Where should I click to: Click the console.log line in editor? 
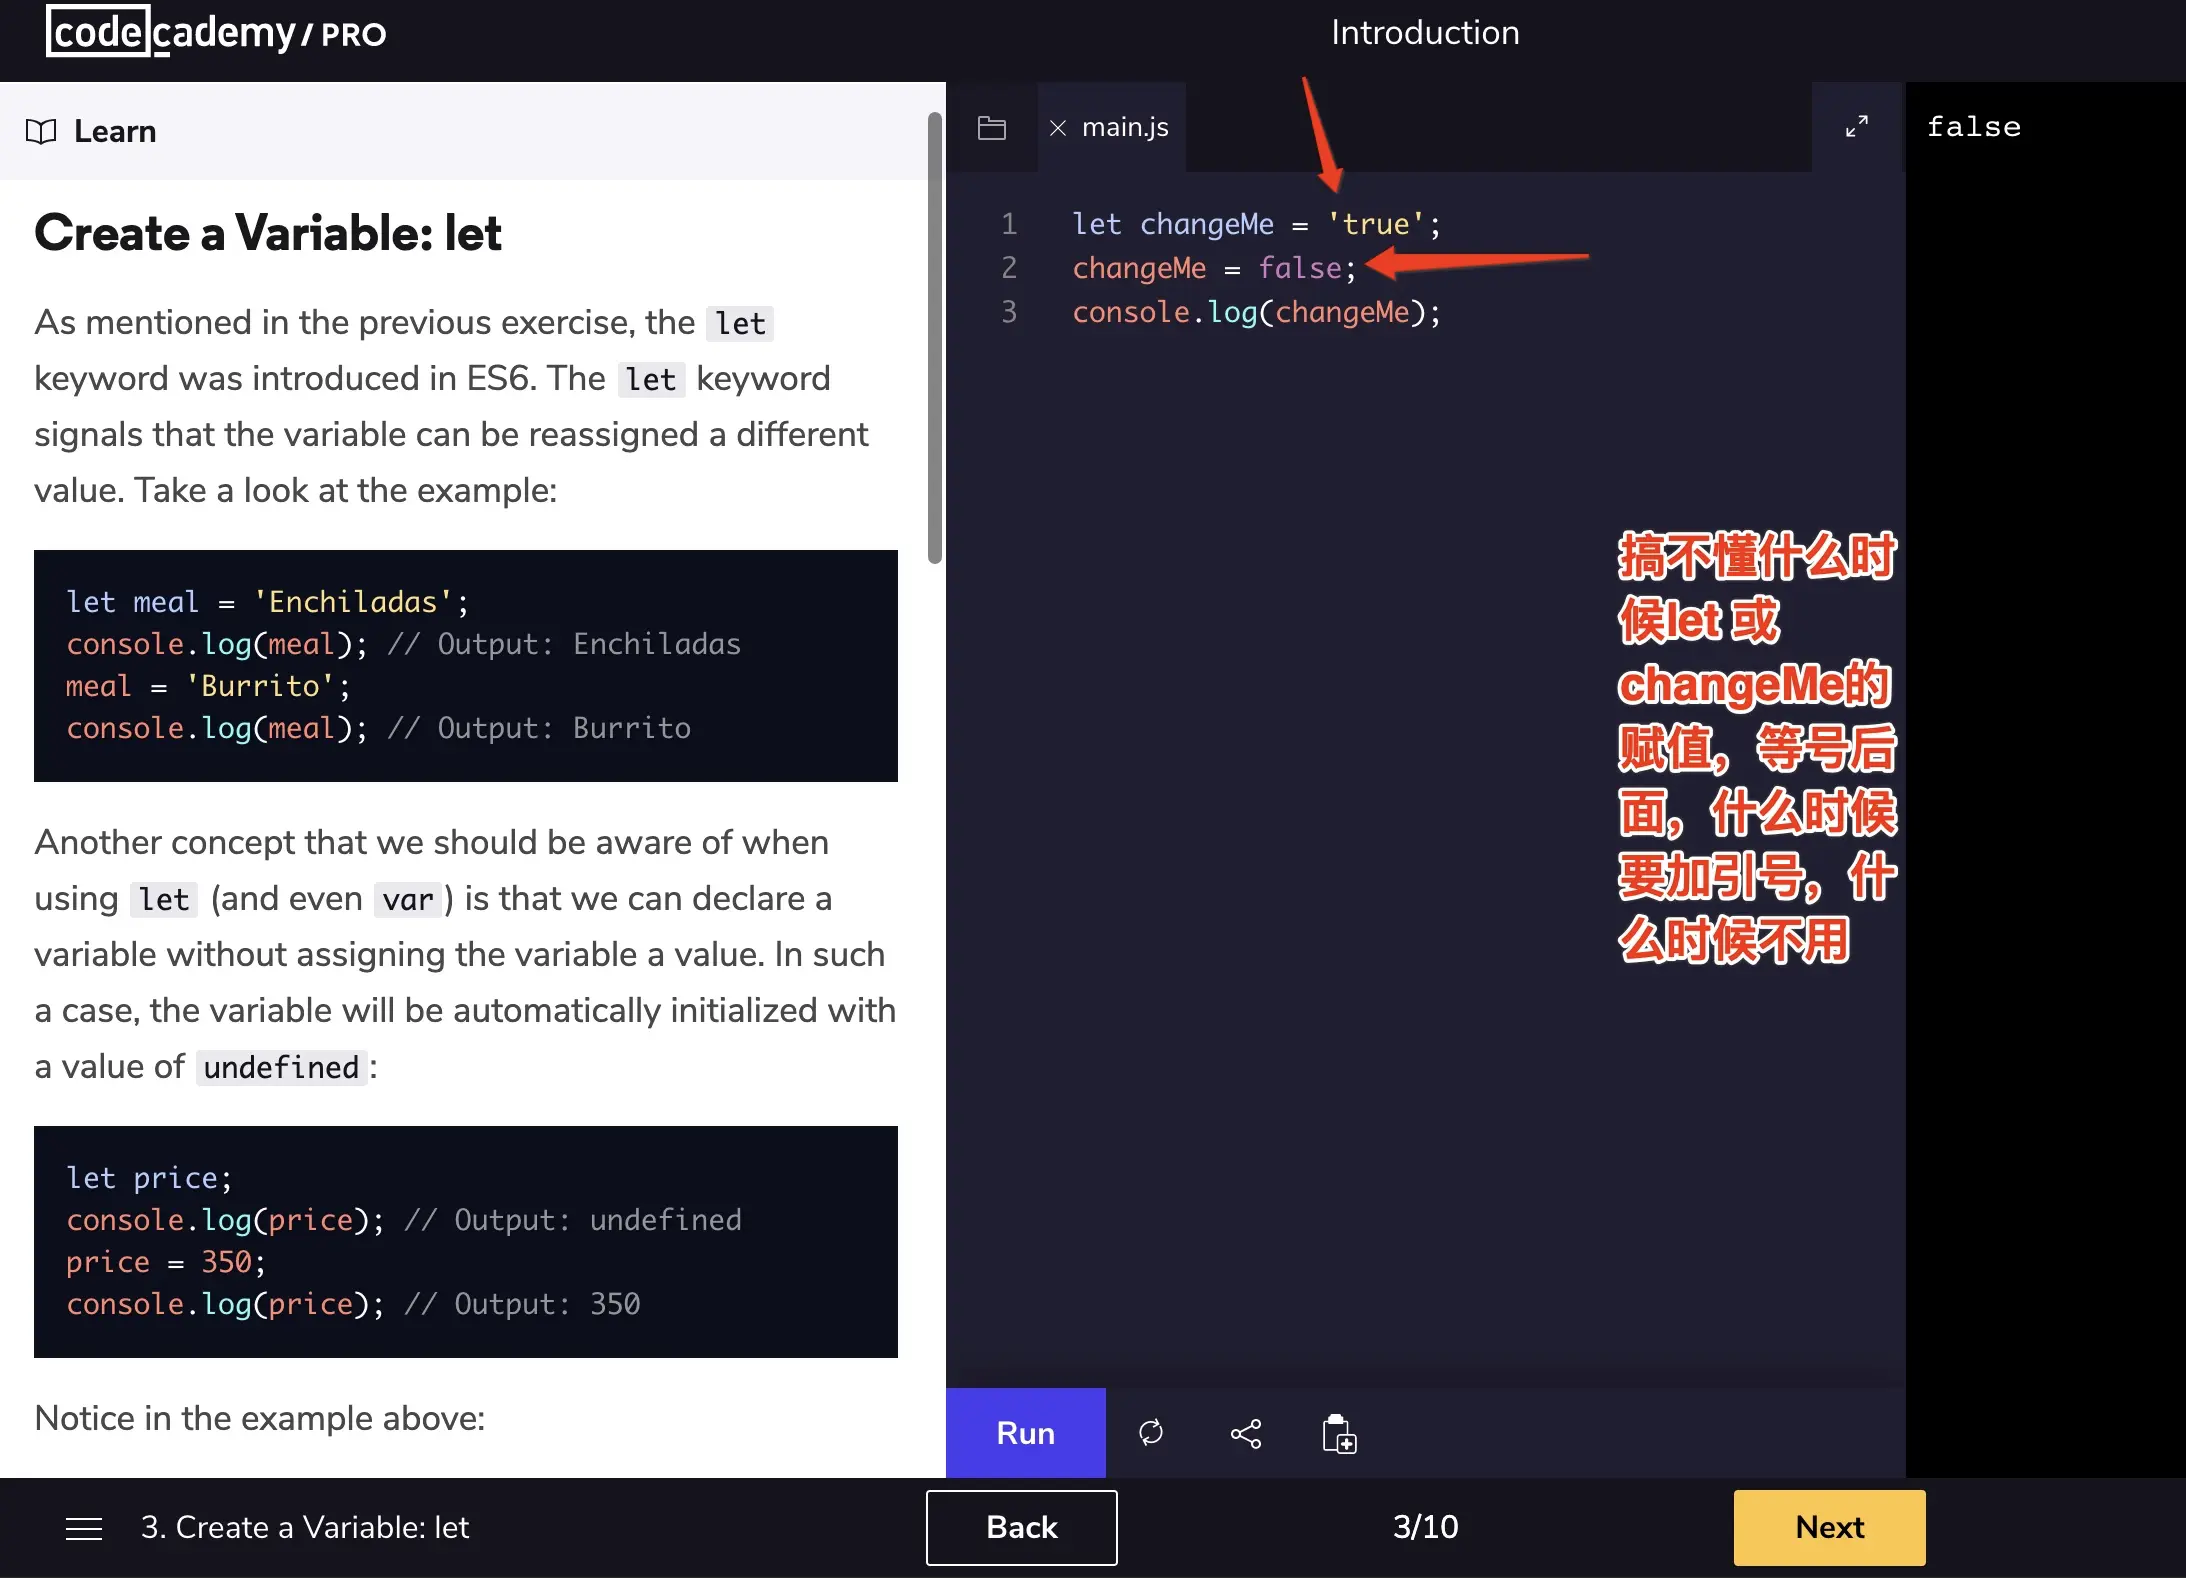pyautogui.click(x=1256, y=312)
